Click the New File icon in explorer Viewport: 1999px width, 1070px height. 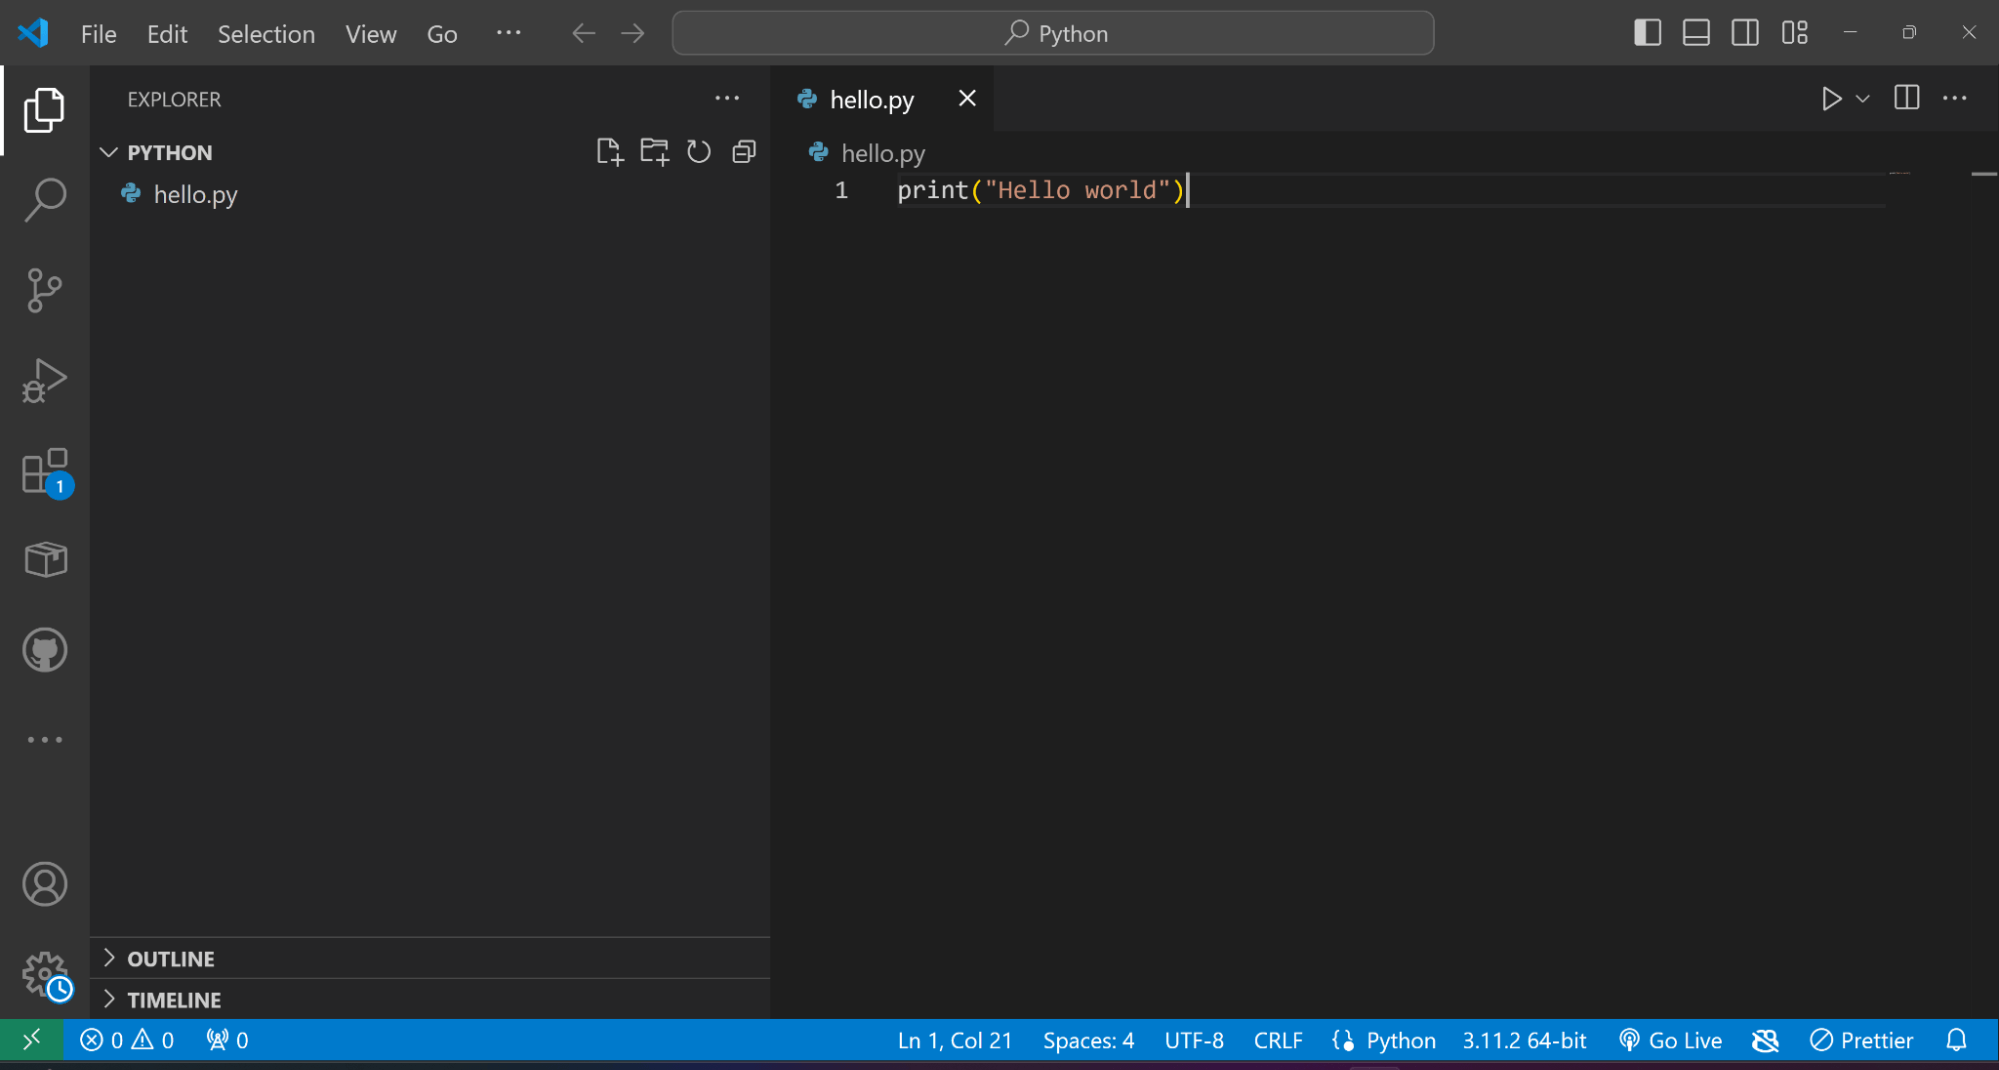609,152
